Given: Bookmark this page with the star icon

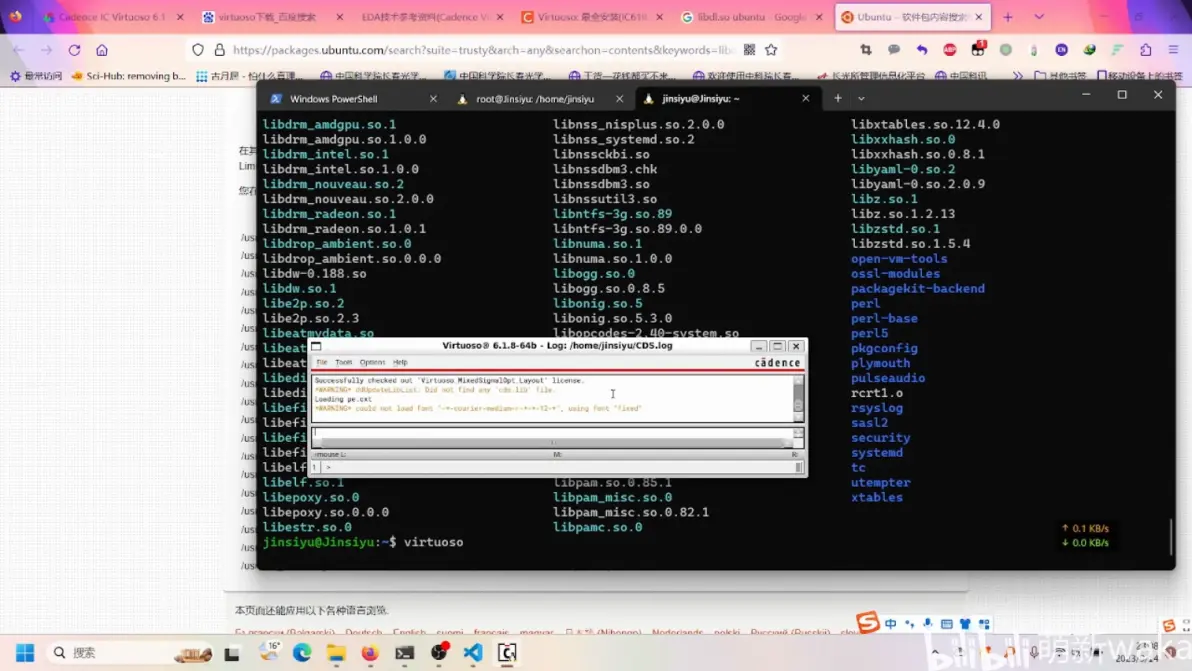Looking at the screenshot, I should click(772, 50).
